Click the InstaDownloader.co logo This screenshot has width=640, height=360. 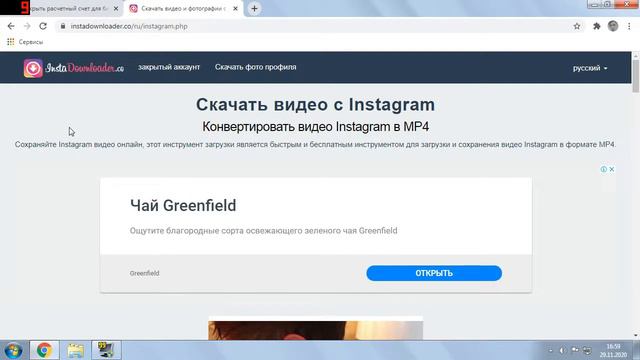click(x=74, y=68)
